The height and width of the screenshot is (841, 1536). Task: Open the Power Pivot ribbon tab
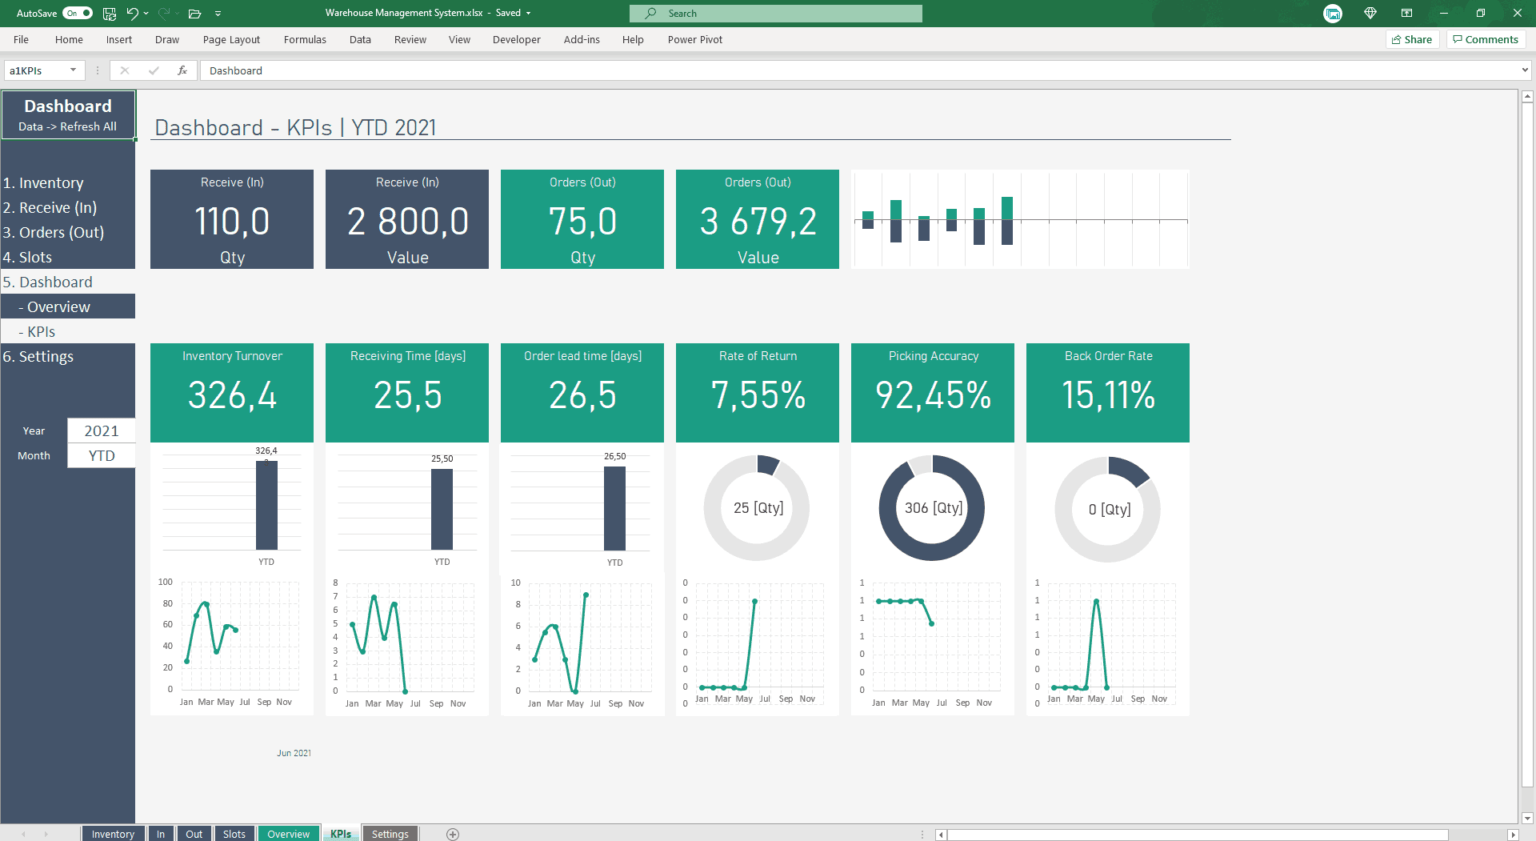coord(694,39)
